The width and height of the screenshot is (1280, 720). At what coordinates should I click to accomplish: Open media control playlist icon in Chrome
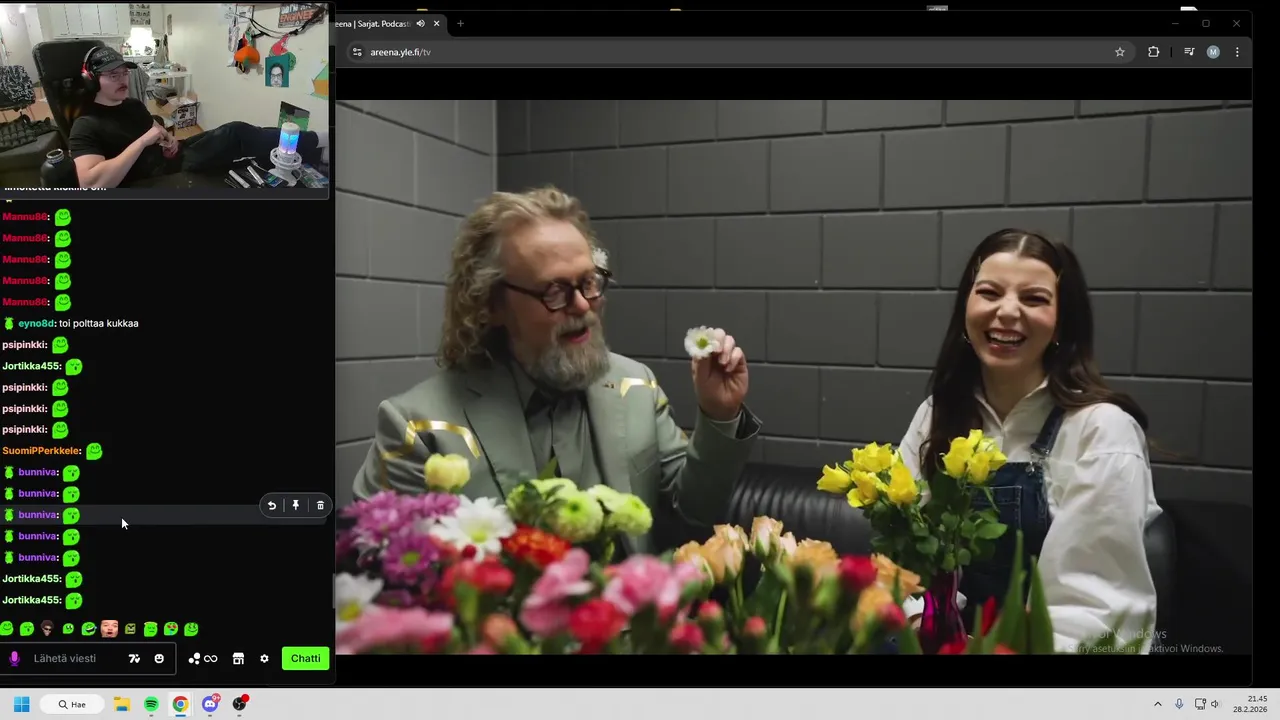(1189, 52)
